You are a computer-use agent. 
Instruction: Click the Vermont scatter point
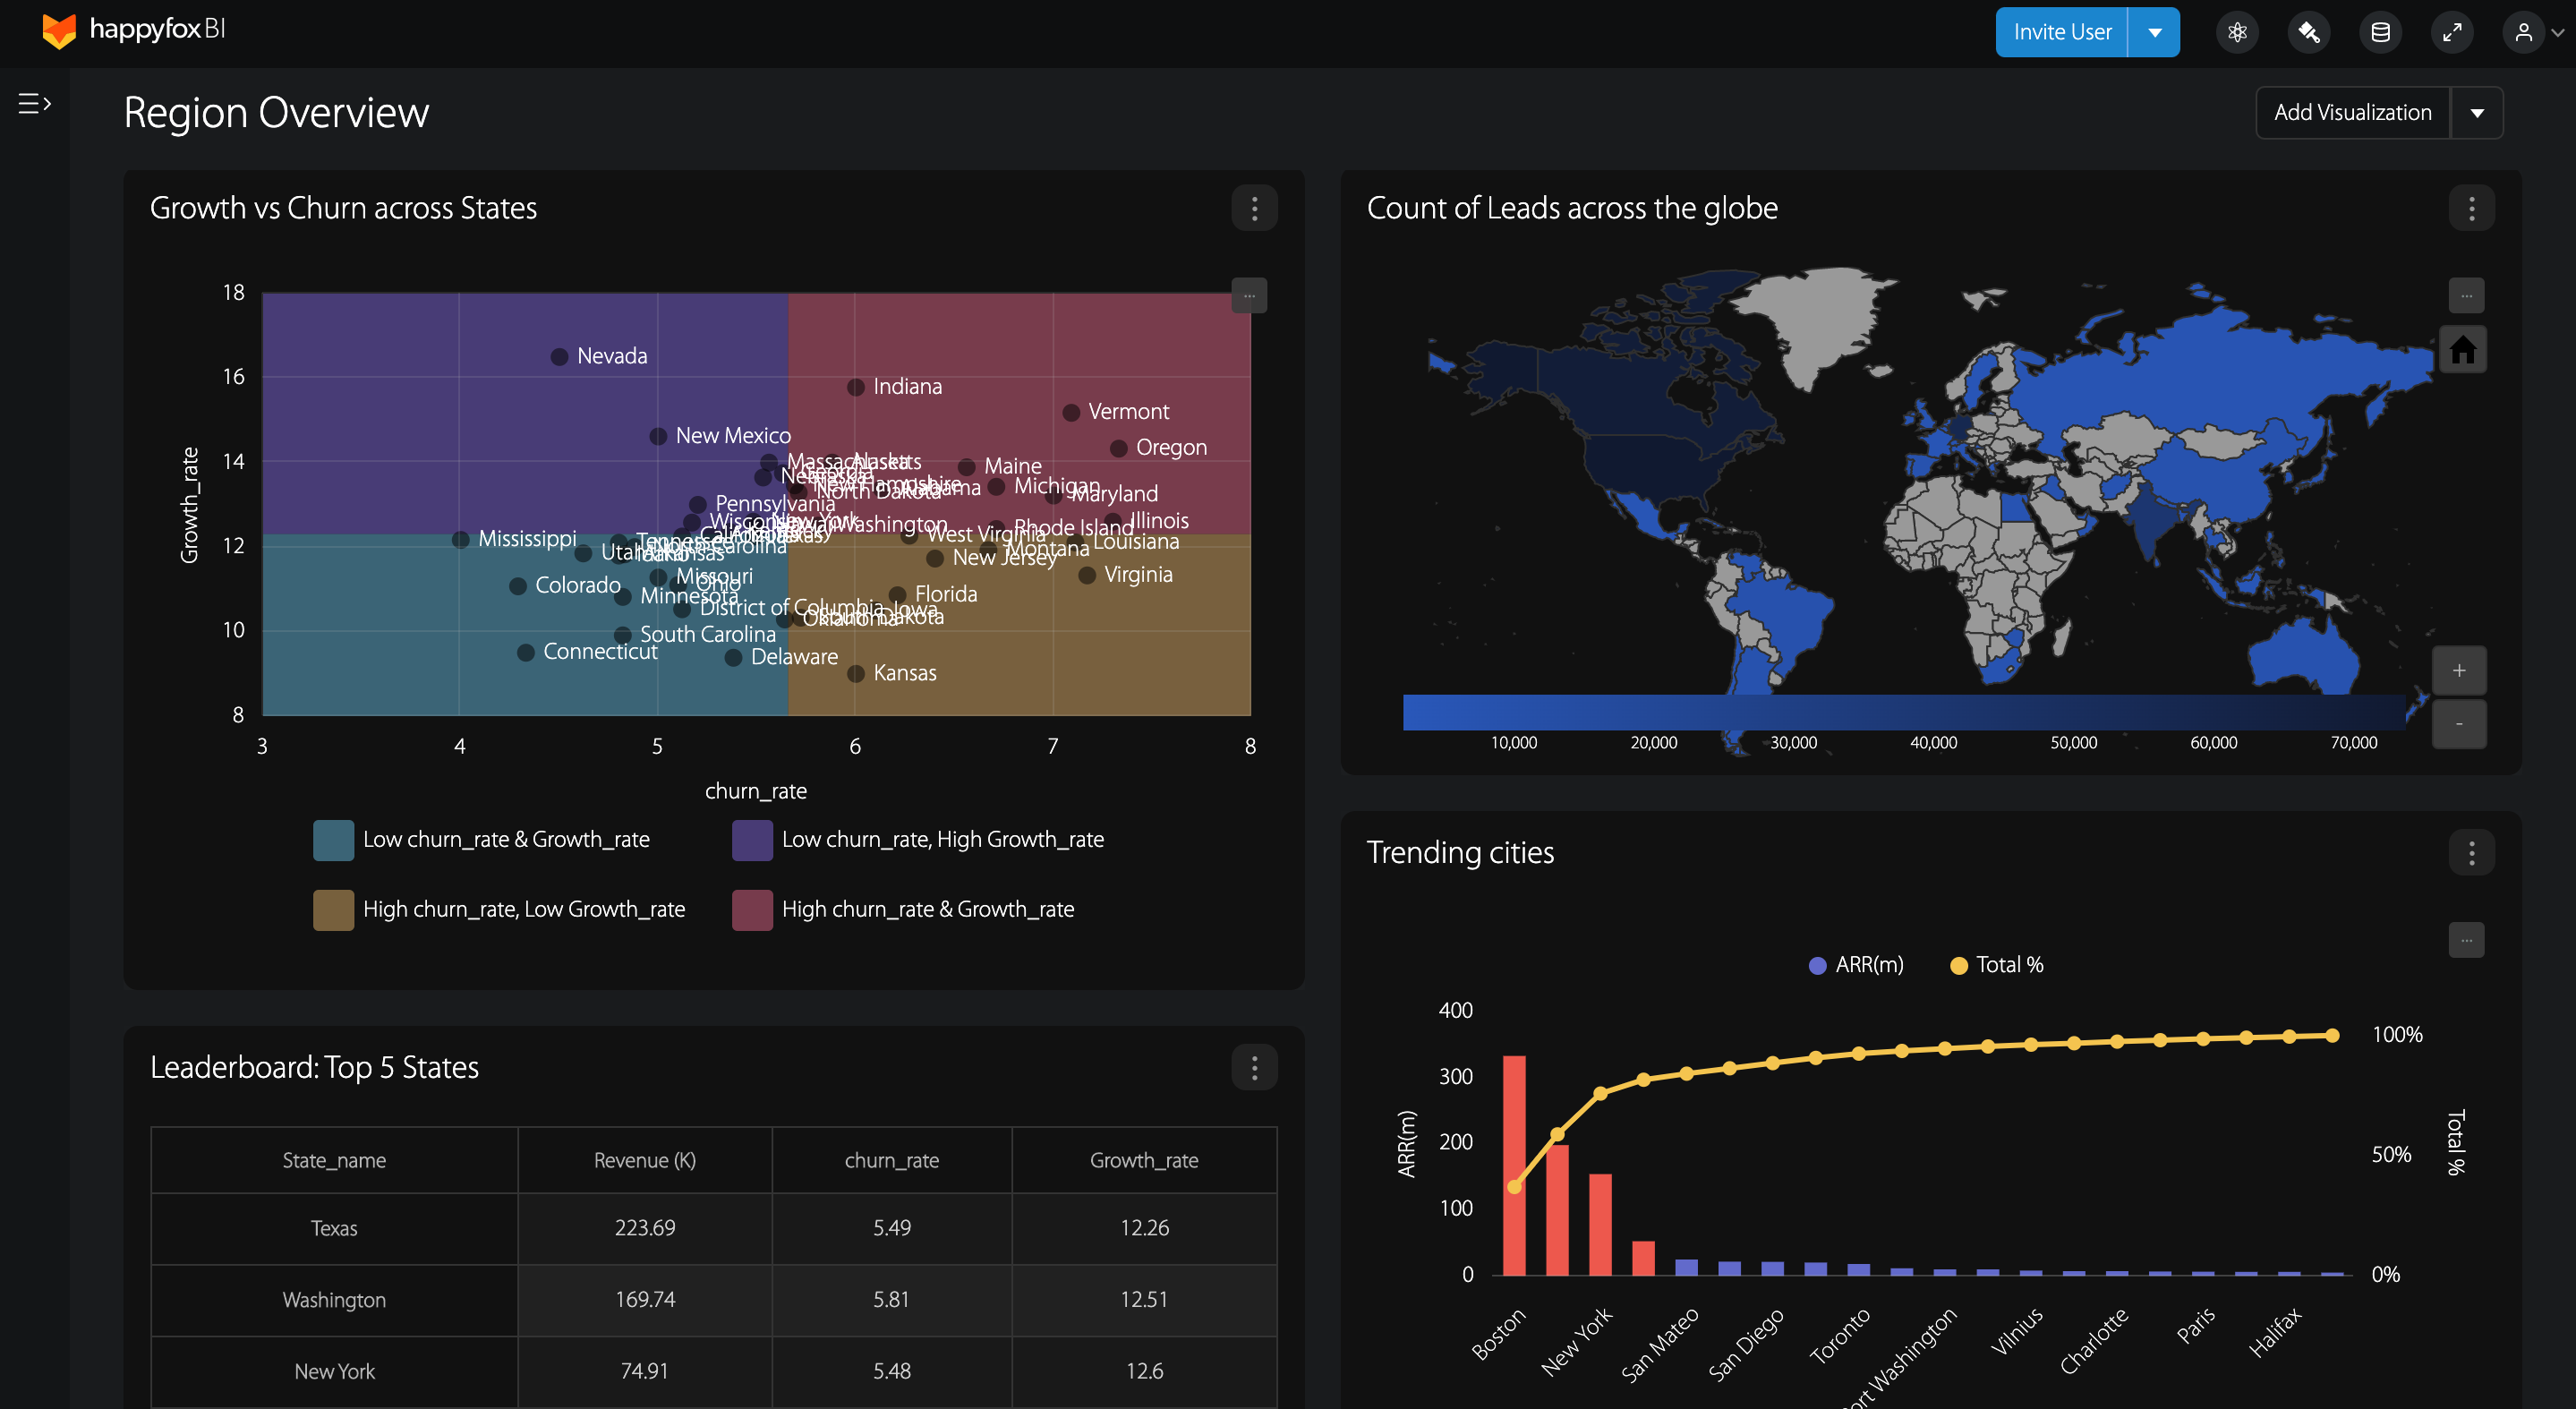[1071, 413]
